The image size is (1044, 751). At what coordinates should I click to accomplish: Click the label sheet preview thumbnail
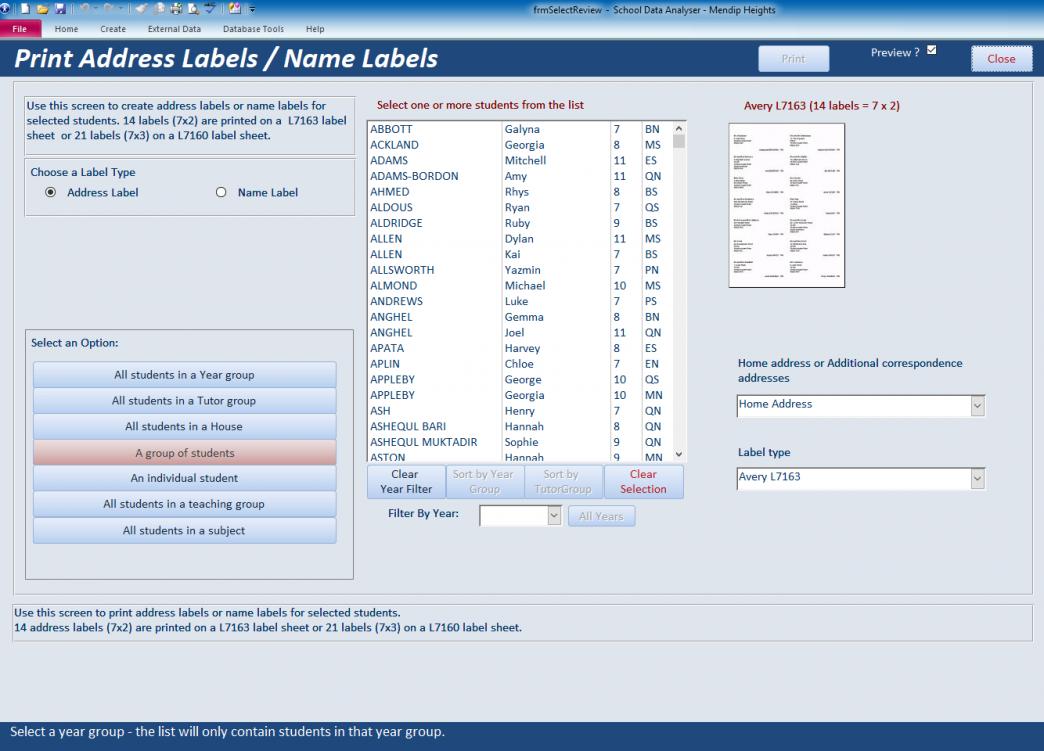pyautogui.click(x=786, y=205)
